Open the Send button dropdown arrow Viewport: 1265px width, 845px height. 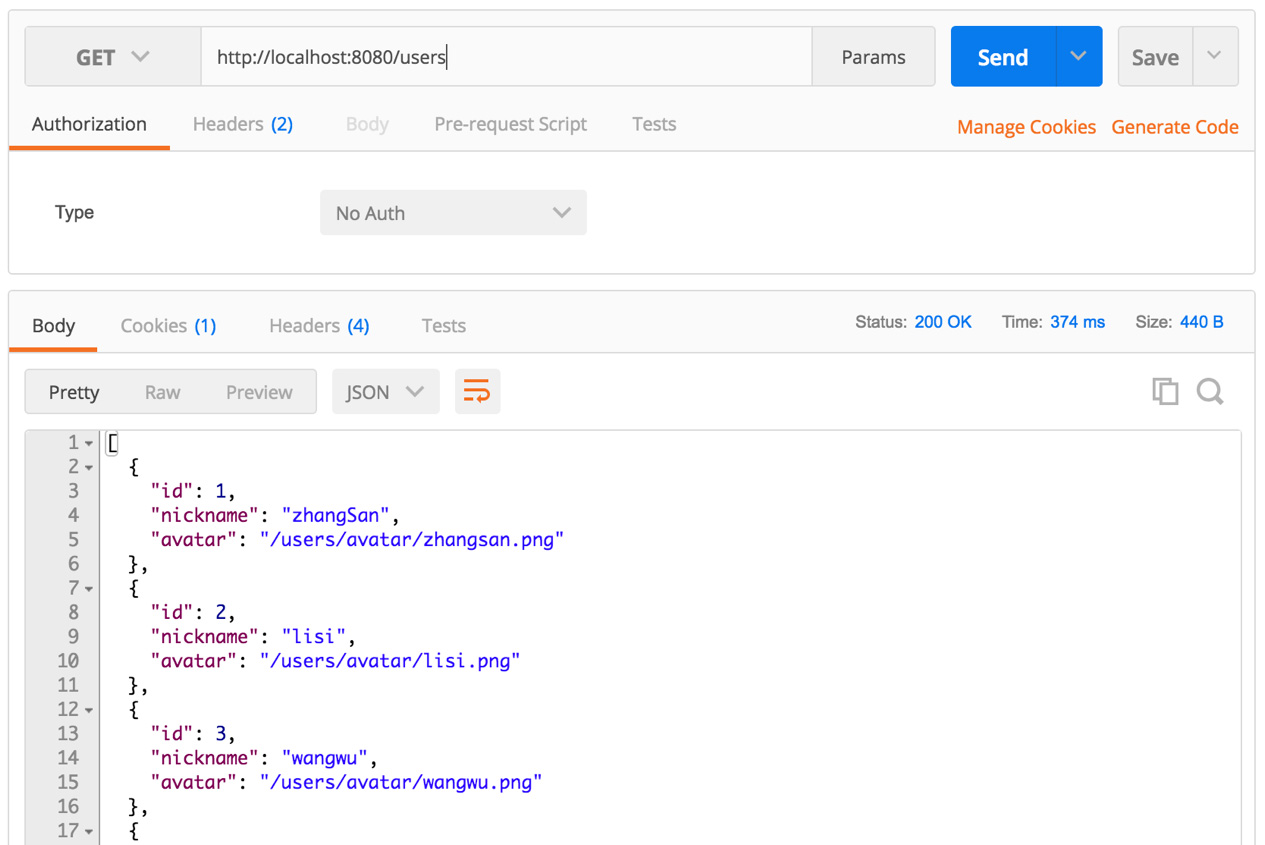1078,57
